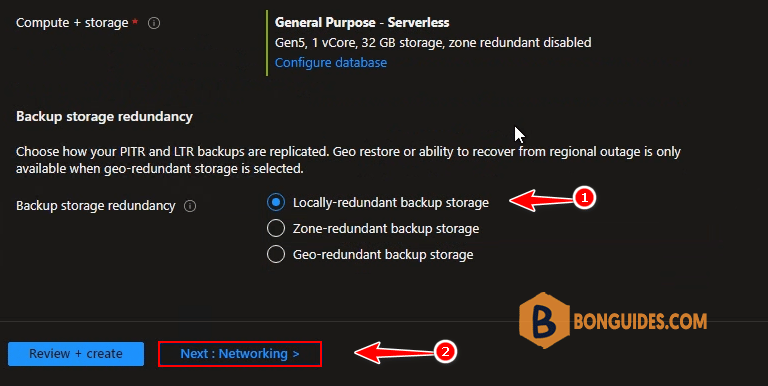
Task: Click the red required asterisk after Compute + storage
Action: [135, 22]
